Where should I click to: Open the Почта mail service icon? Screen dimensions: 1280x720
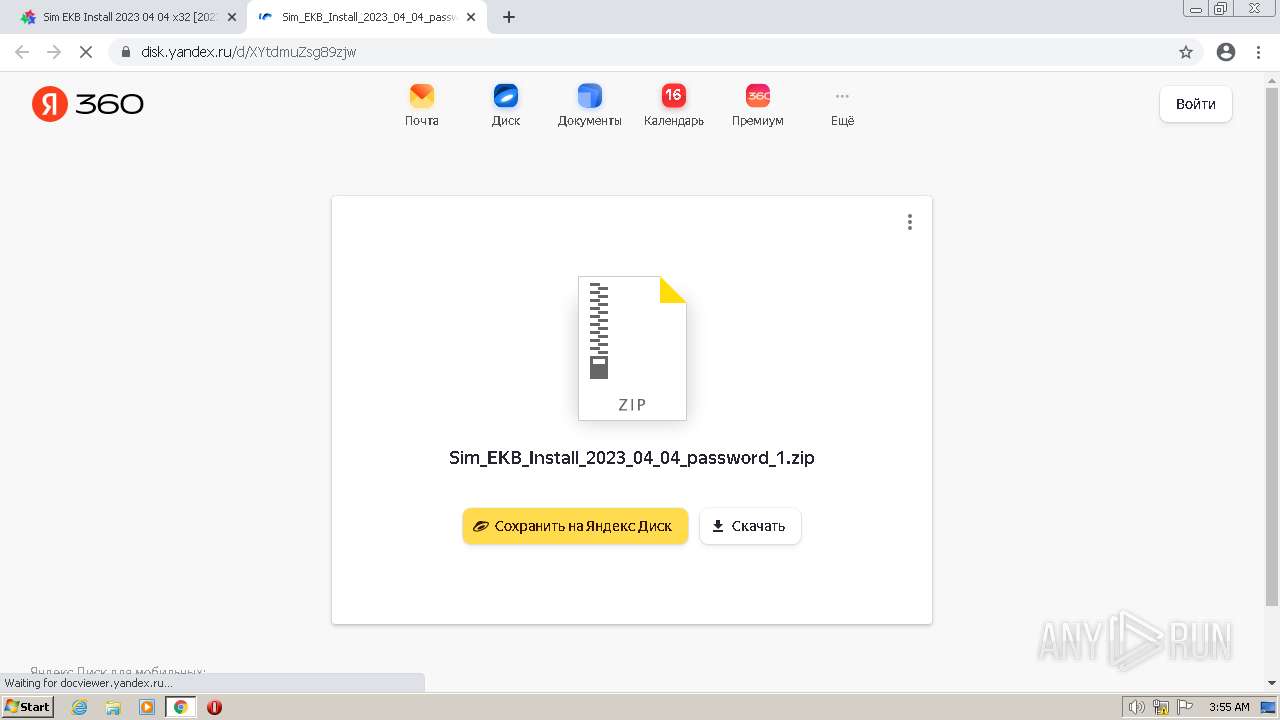point(422,105)
